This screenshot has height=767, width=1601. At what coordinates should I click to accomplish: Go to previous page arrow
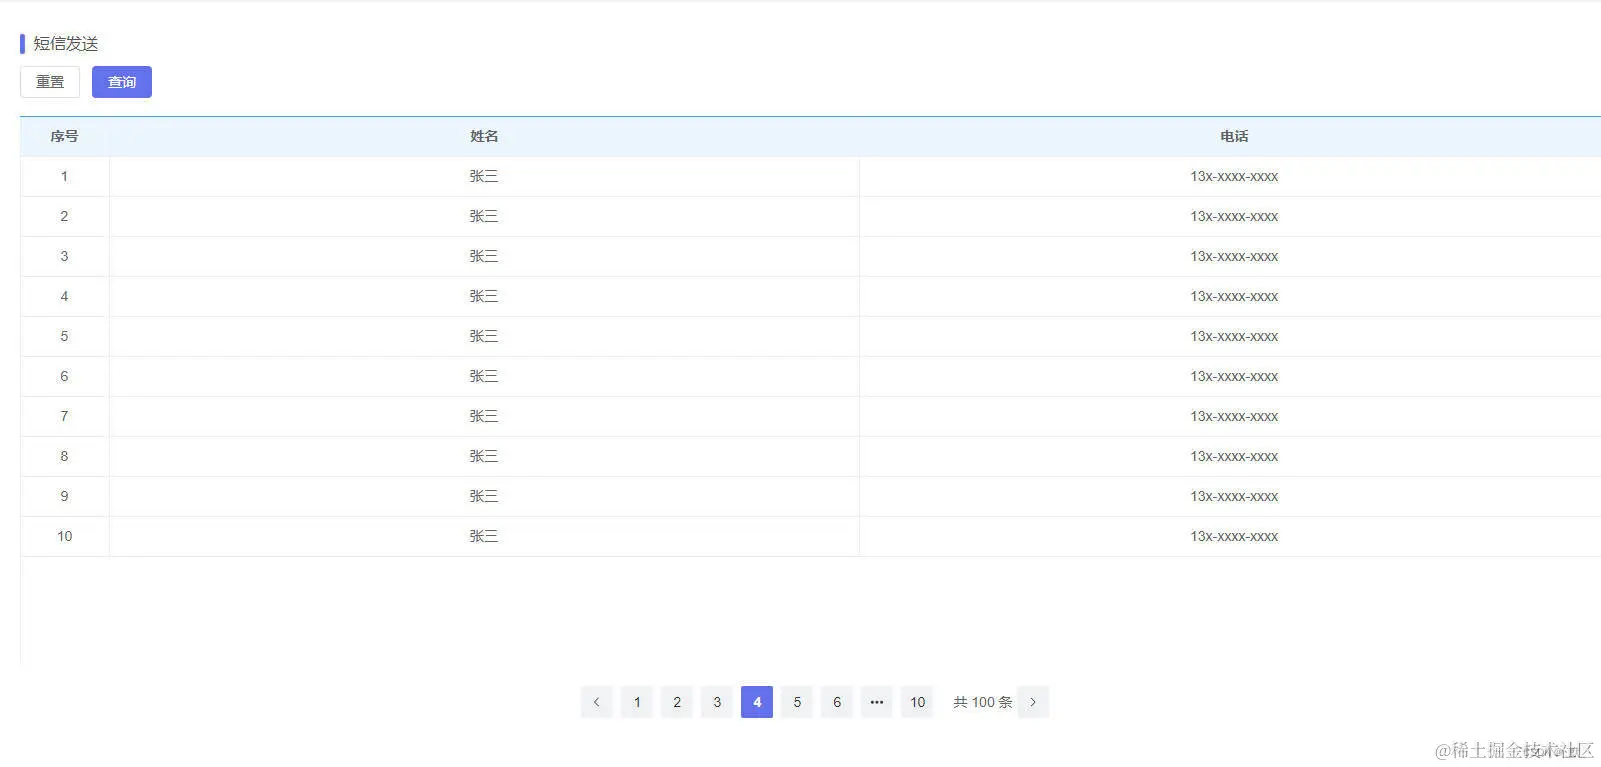pyautogui.click(x=597, y=702)
